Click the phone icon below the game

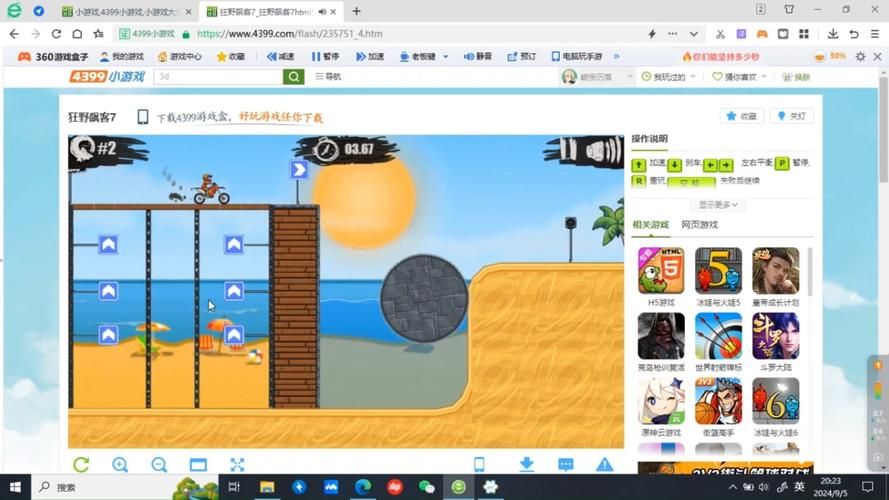(x=479, y=464)
